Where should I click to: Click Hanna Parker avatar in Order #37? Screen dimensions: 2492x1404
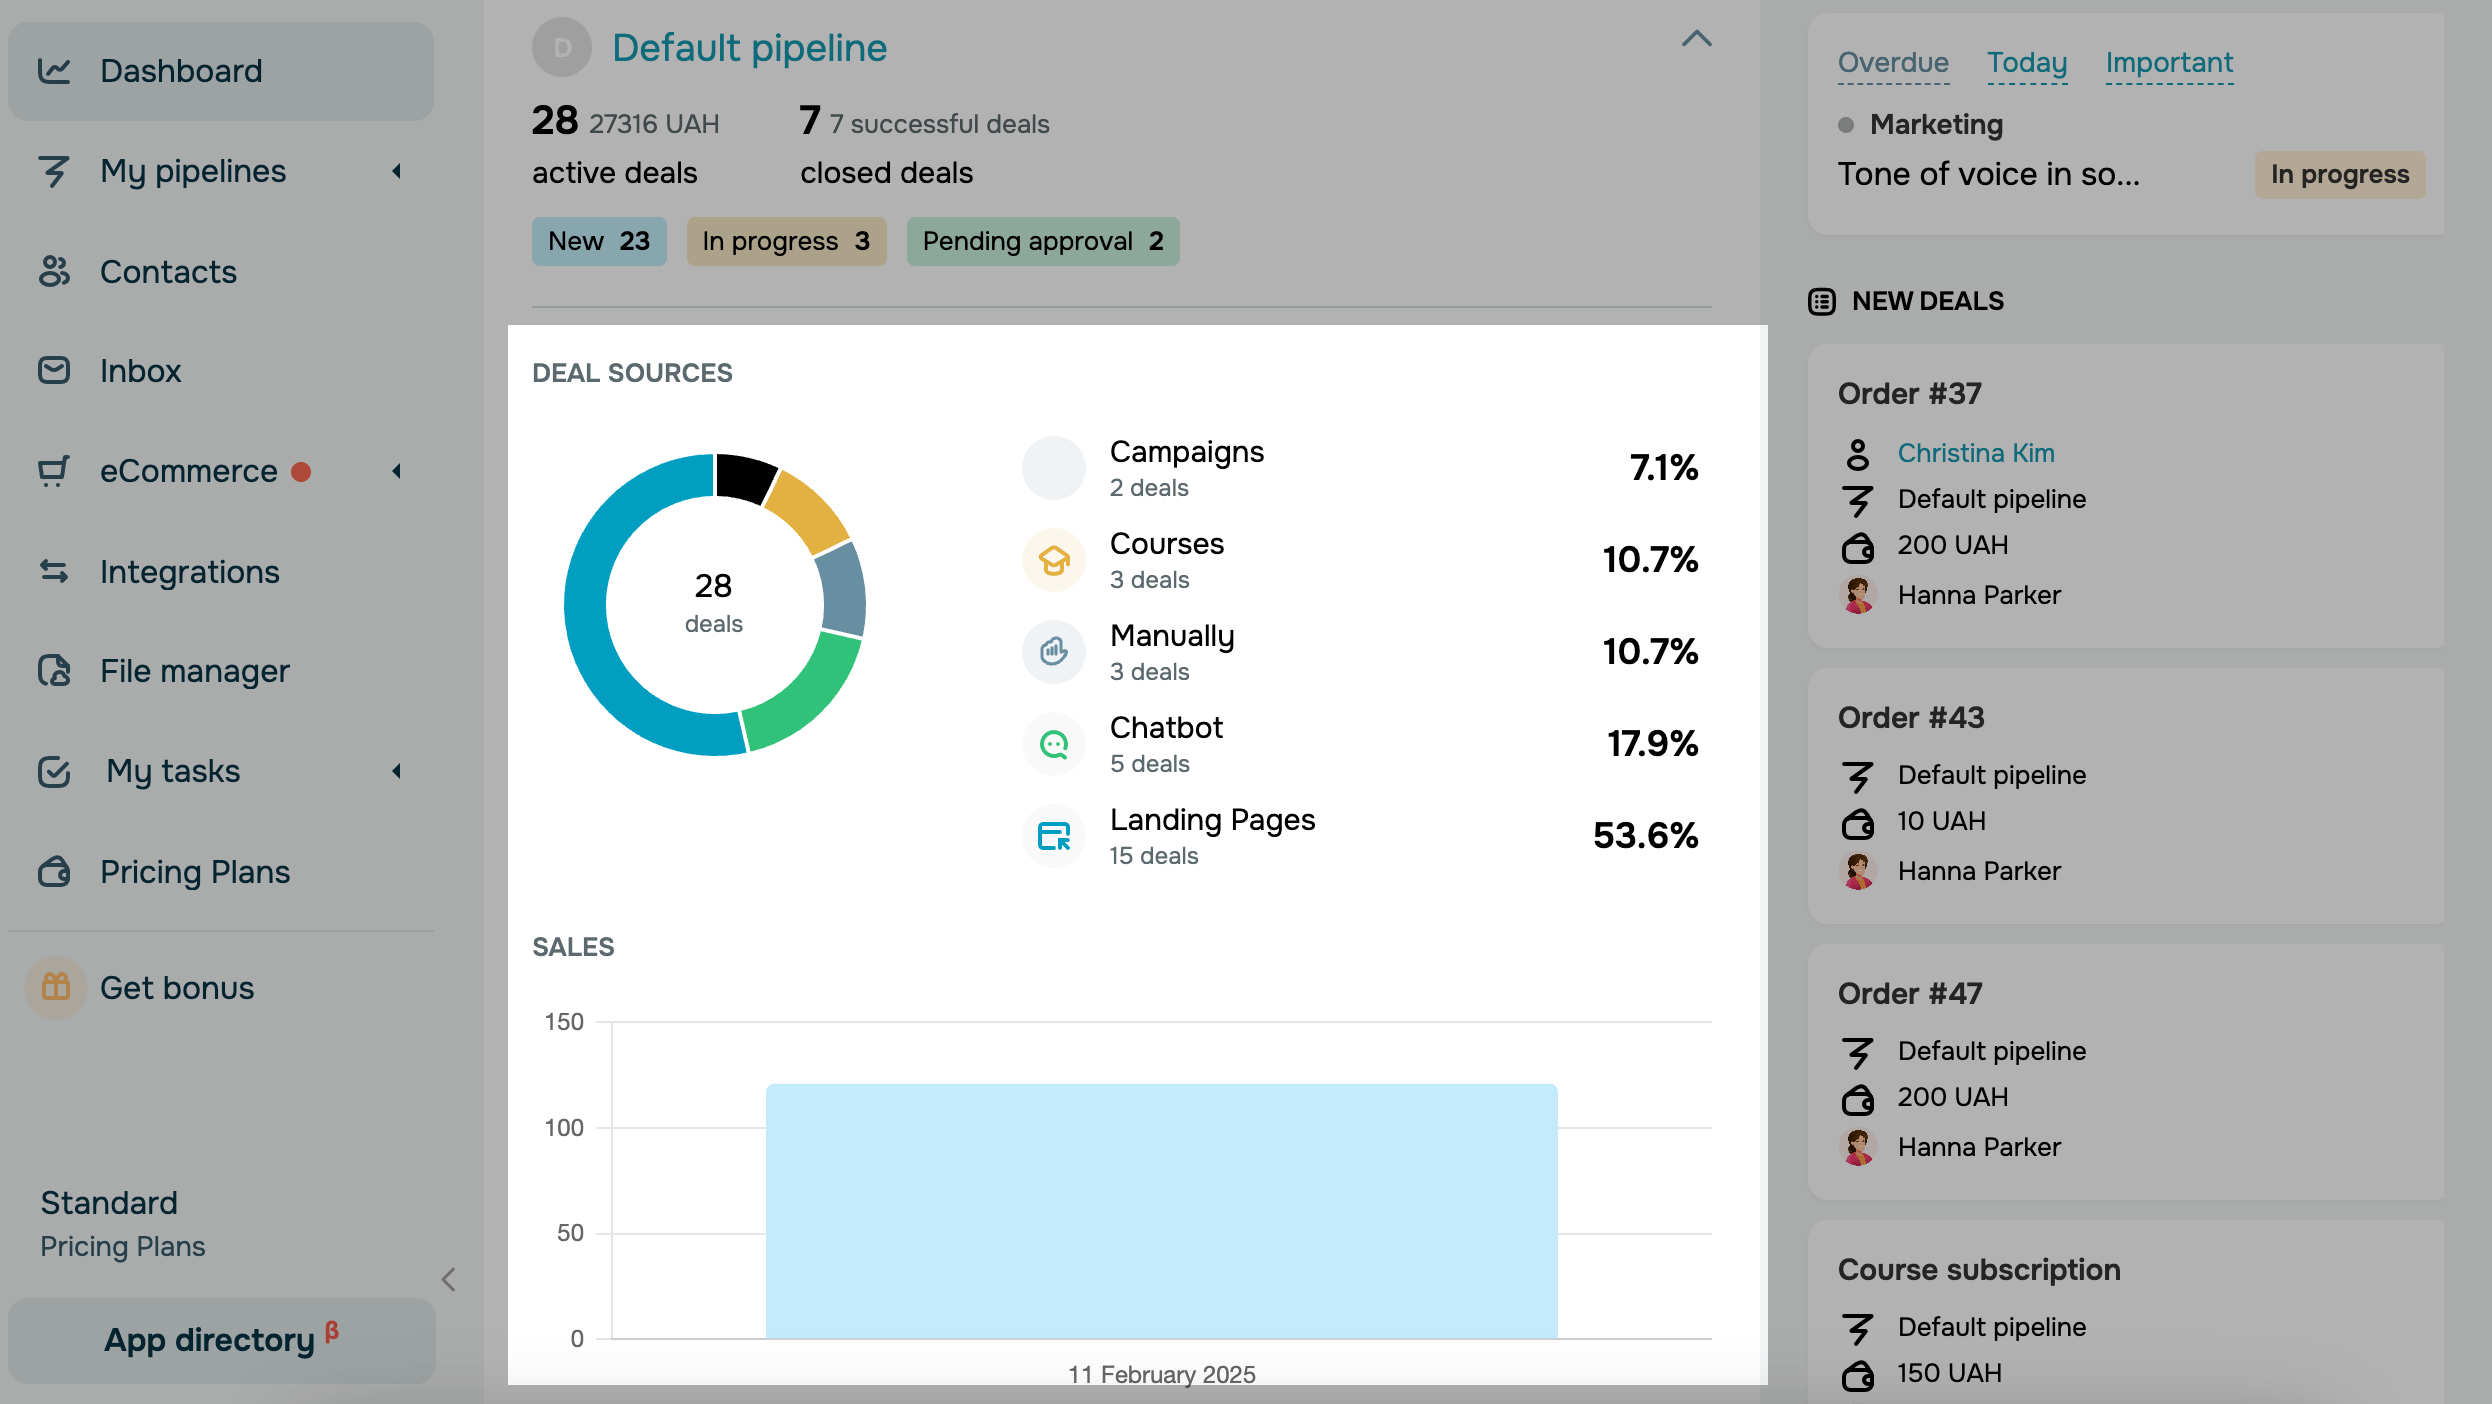(1858, 595)
